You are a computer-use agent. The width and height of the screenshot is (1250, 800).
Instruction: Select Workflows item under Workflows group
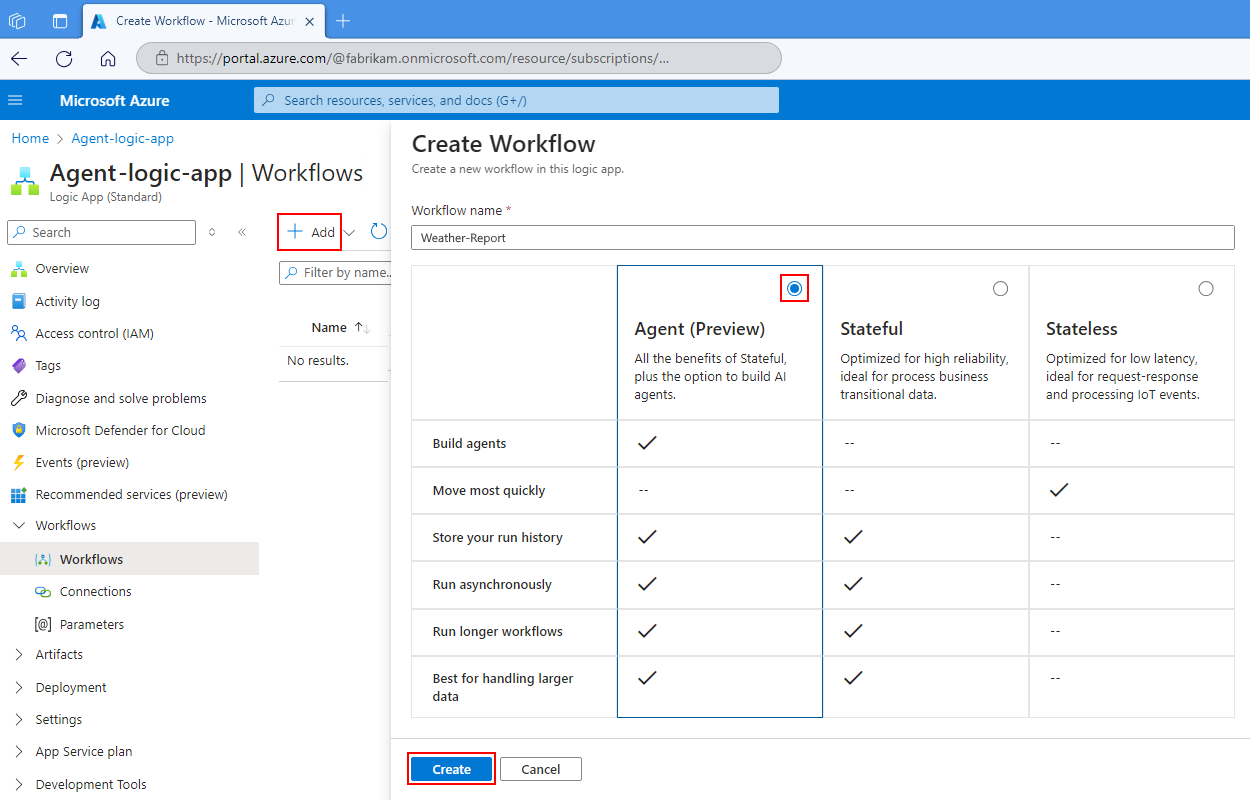pyautogui.click(x=129, y=559)
